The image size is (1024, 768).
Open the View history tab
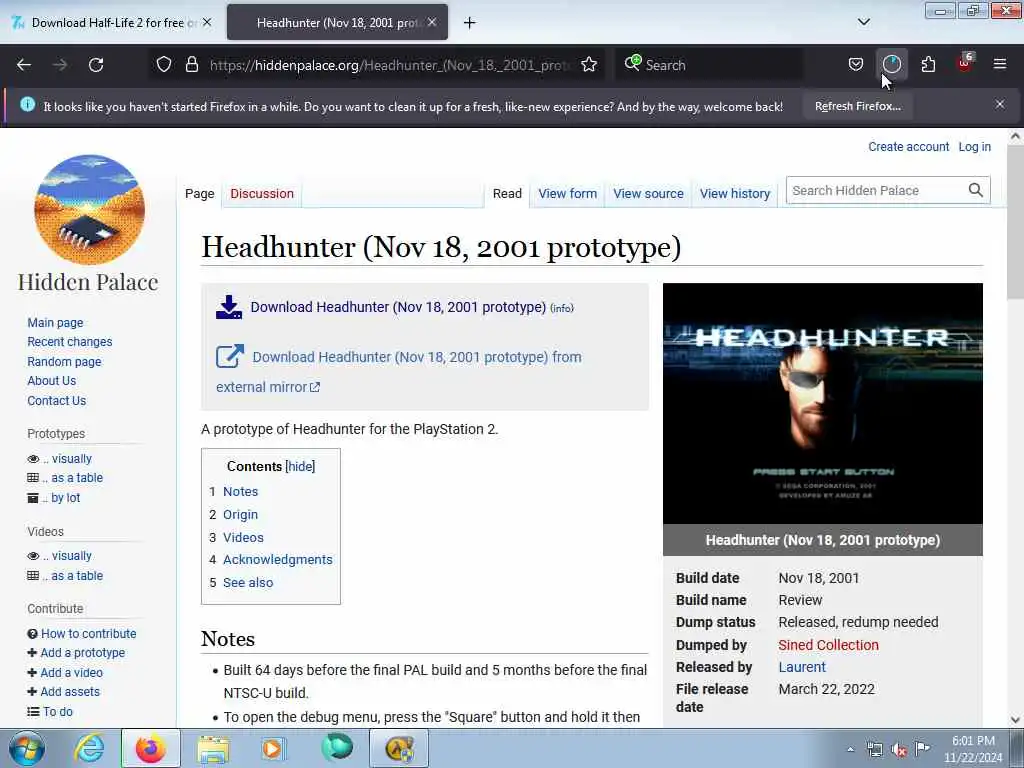[735, 193]
